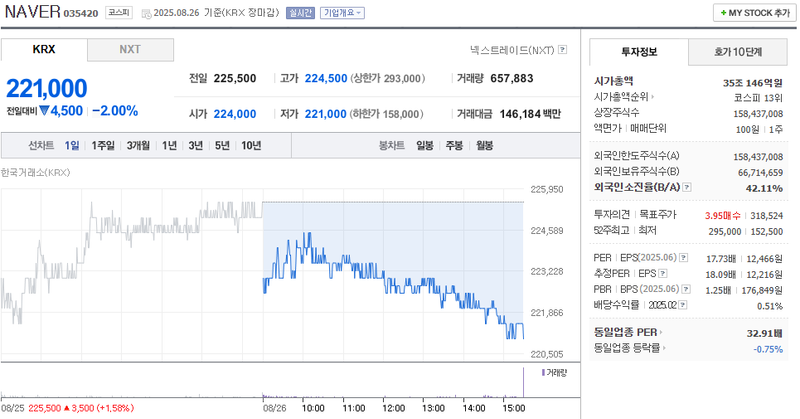
Task: Click target price 318,524
Action: [766, 216]
